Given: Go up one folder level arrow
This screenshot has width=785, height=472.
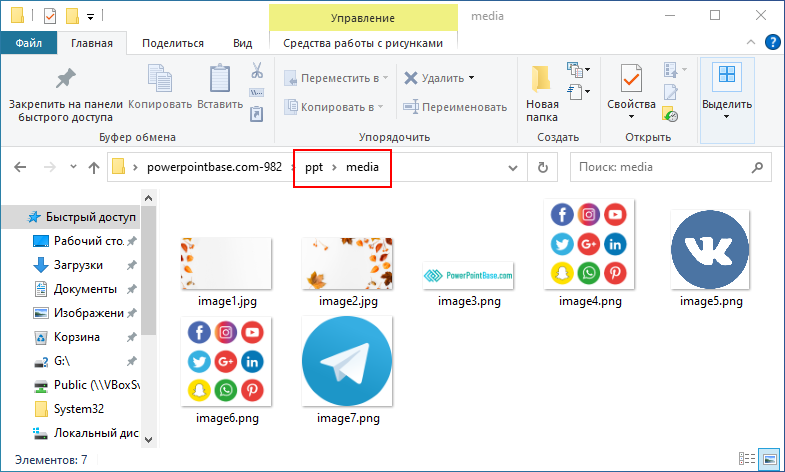Looking at the screenshot, I should click(94, 167).
